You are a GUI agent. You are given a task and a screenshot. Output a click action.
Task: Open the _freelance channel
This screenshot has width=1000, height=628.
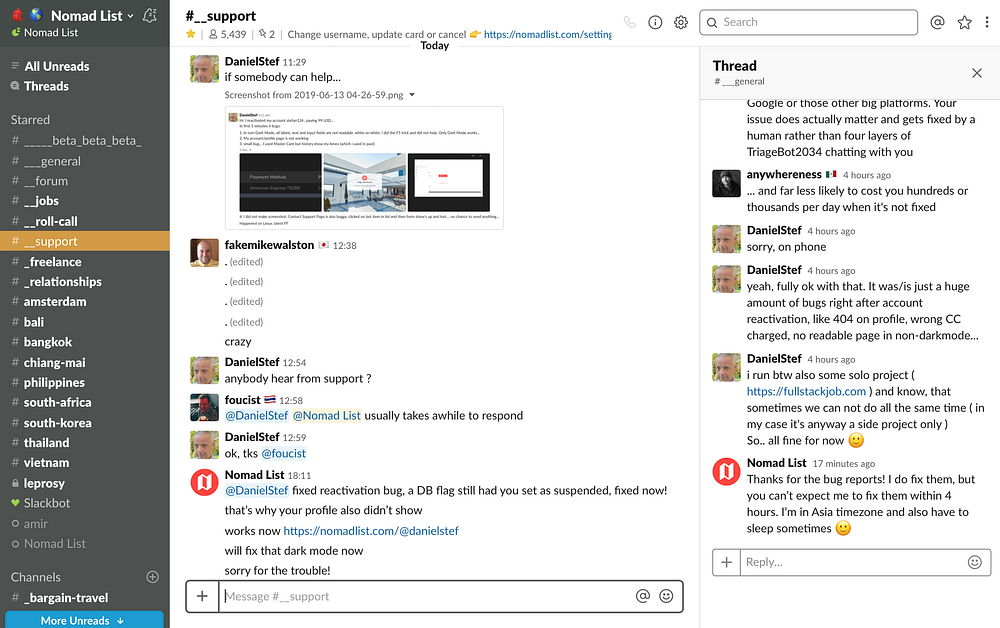click(85, 261)
